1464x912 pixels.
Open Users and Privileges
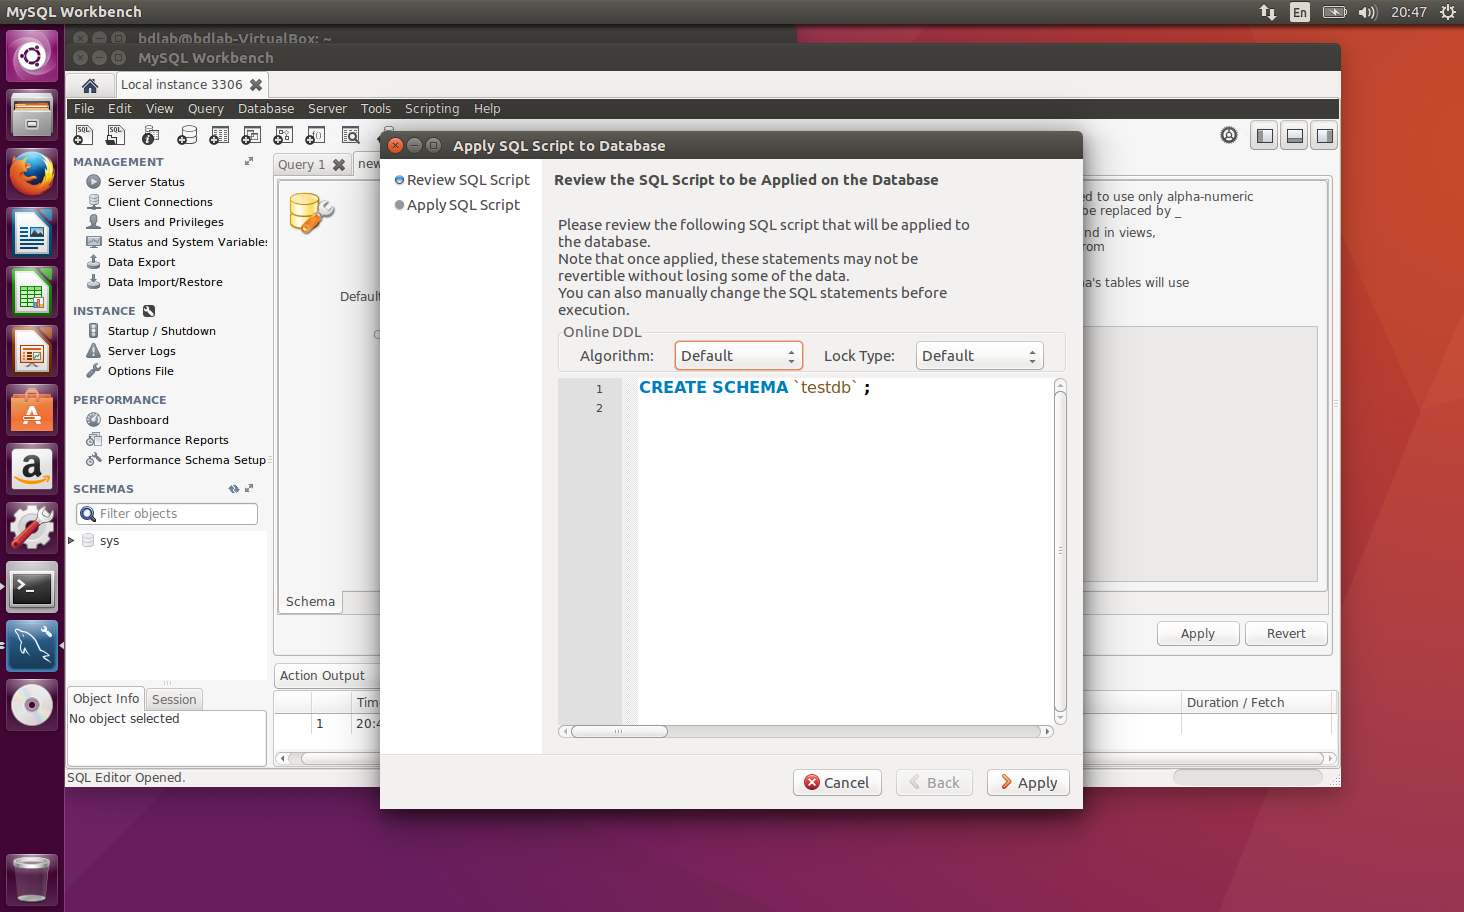pyautogui.click(x=165, y=222)
